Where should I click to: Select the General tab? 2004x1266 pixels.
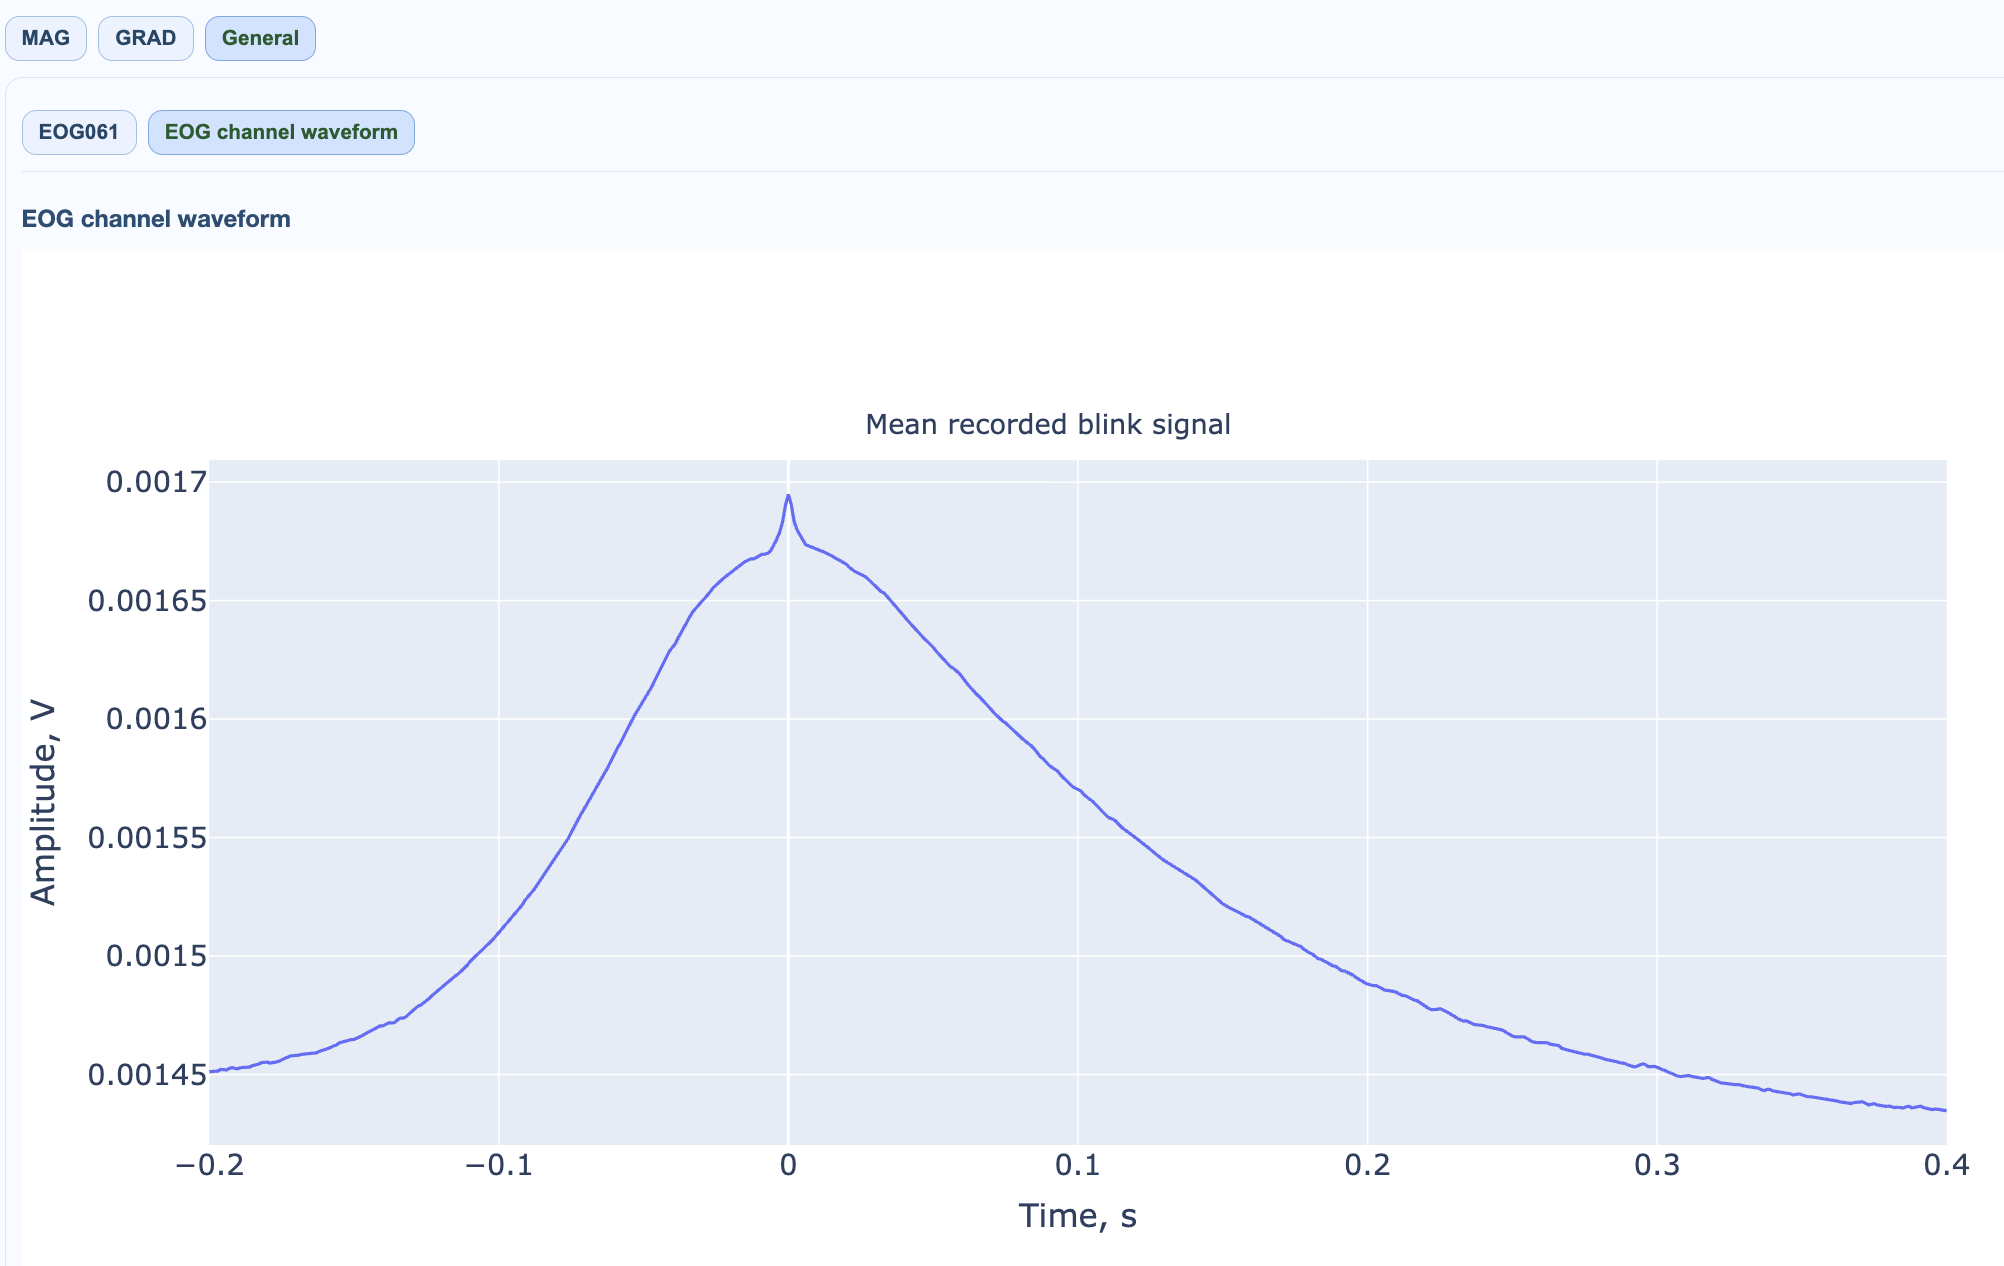point(260,39)
